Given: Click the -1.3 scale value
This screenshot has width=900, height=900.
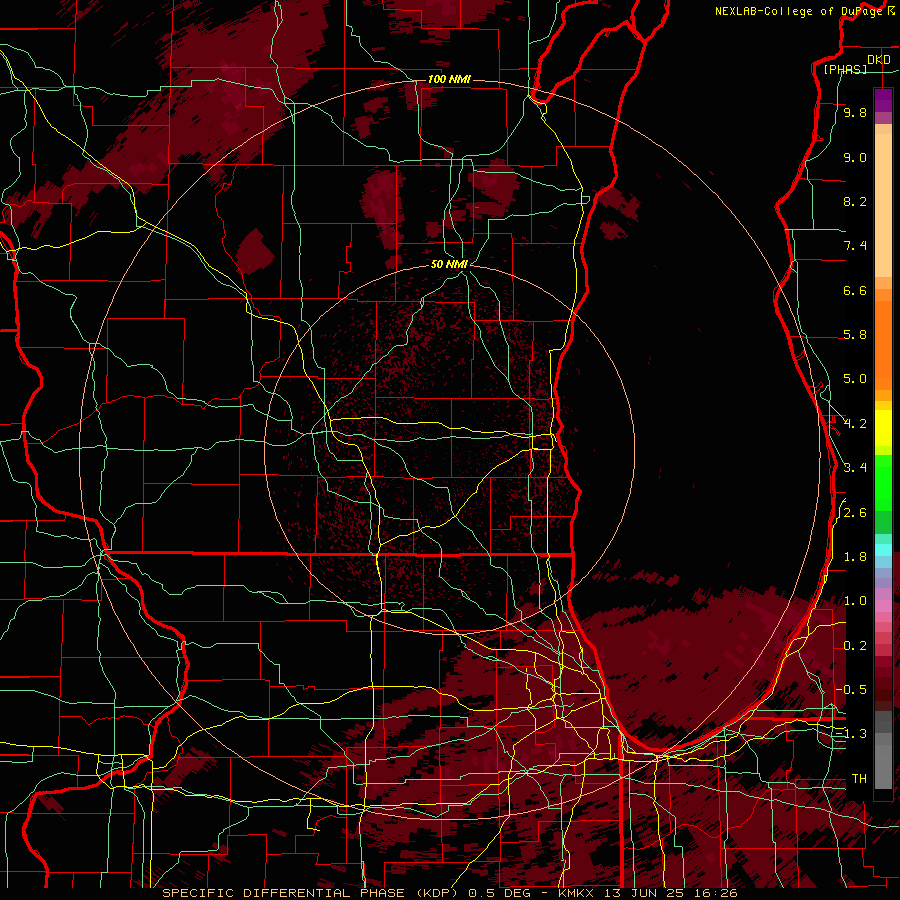Looking at the screenshot, I should click(852, 735).
